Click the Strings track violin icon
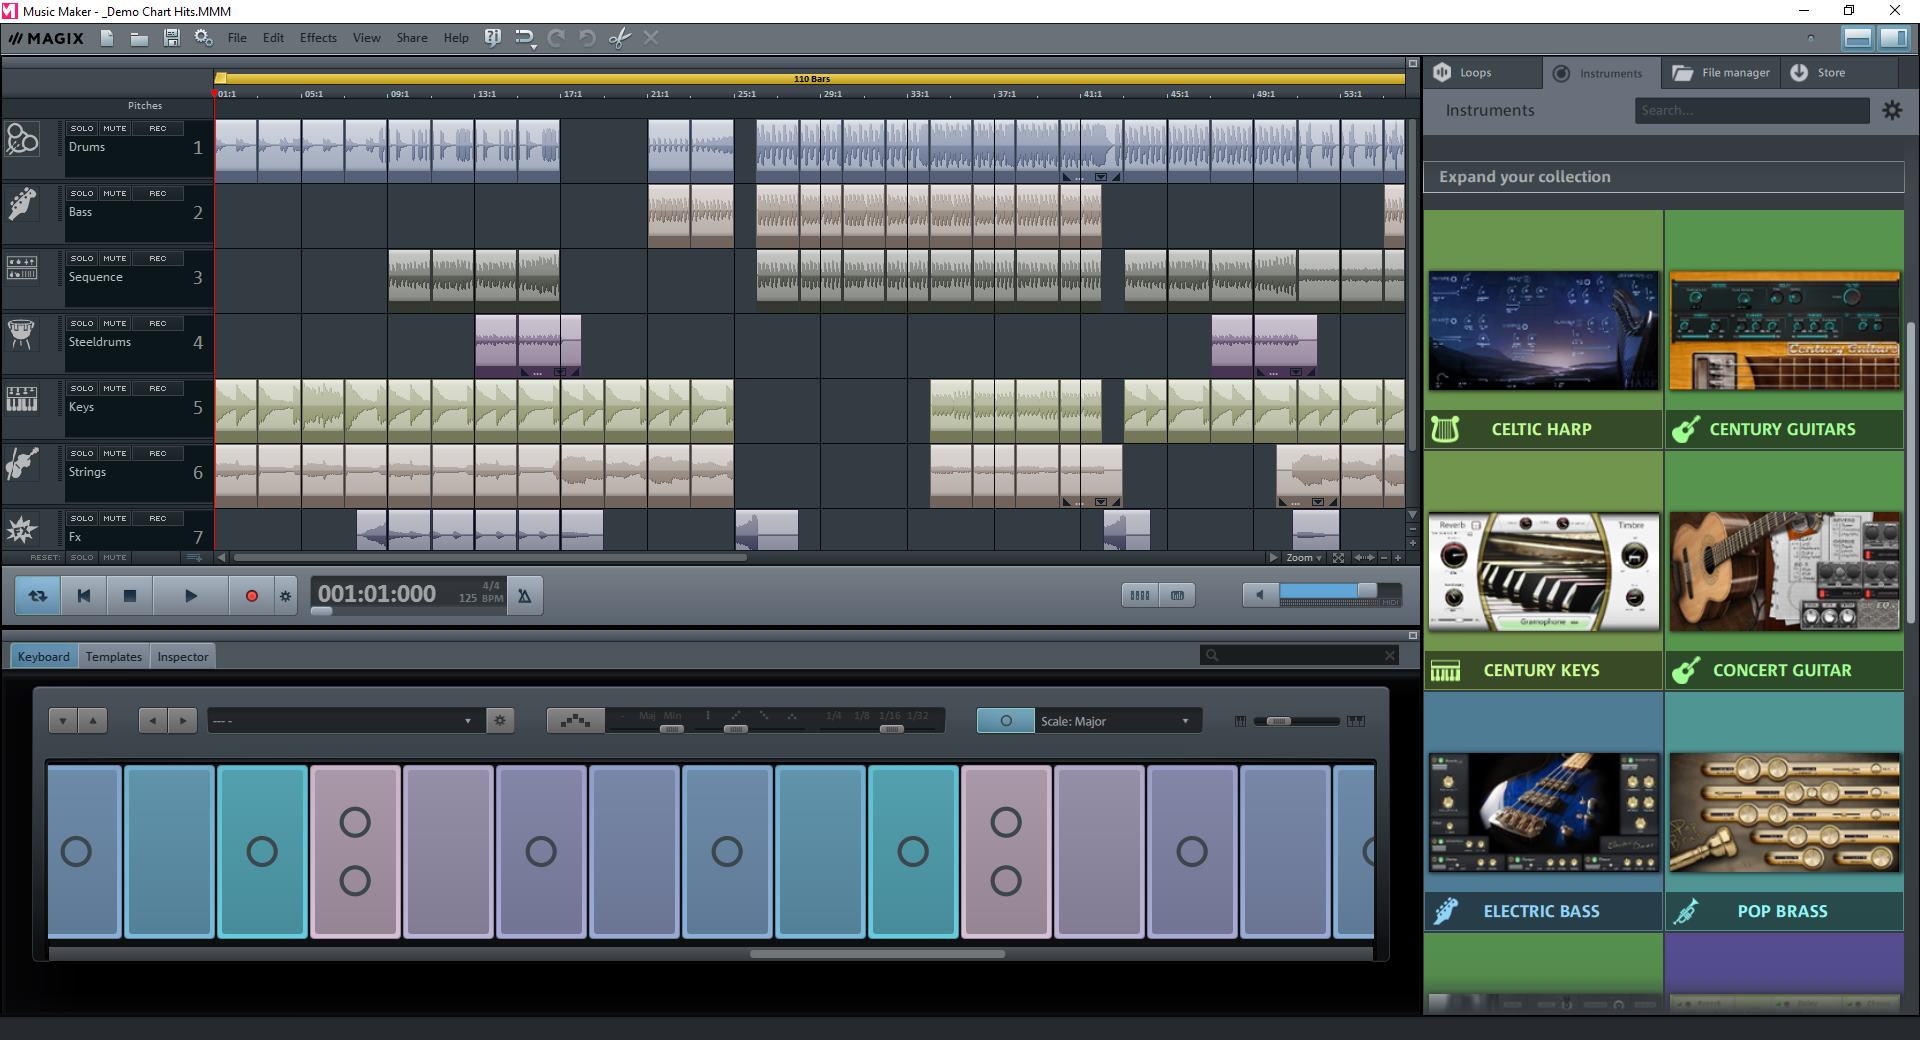This screenshot has width=1920, height=1040. [22, 463]
